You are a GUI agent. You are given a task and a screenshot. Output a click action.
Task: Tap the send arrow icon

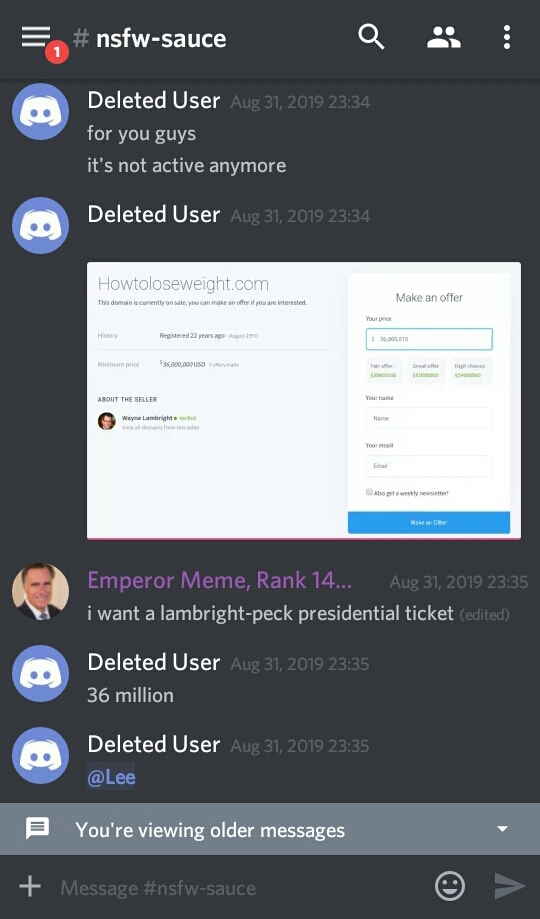click(510, 886)
